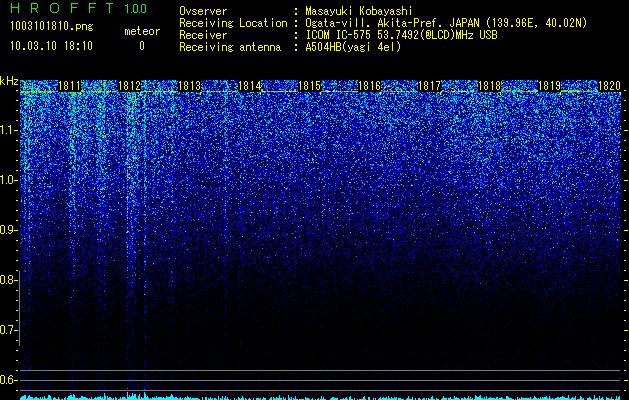Screen dimensions: 629x400
Task: Click the Receiver label
Action: (203, 35)
